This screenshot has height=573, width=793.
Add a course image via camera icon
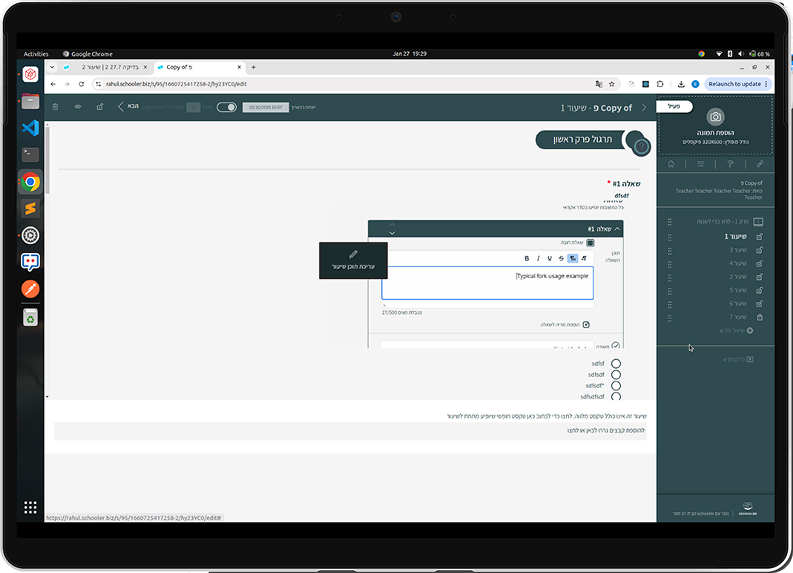(x=715, y=117)
